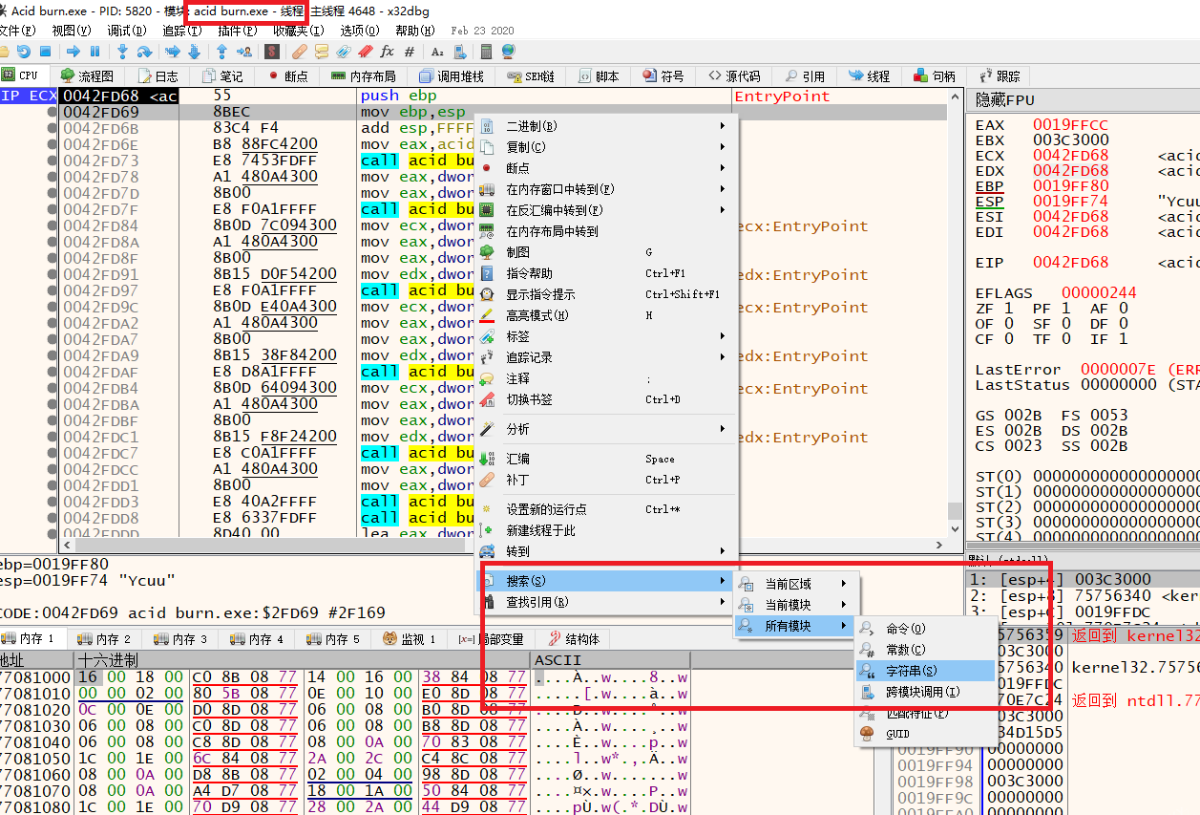Click the restart debugging toolbar icon
Viewport: 1200px width, 815px height.
(x=23, y=51)
